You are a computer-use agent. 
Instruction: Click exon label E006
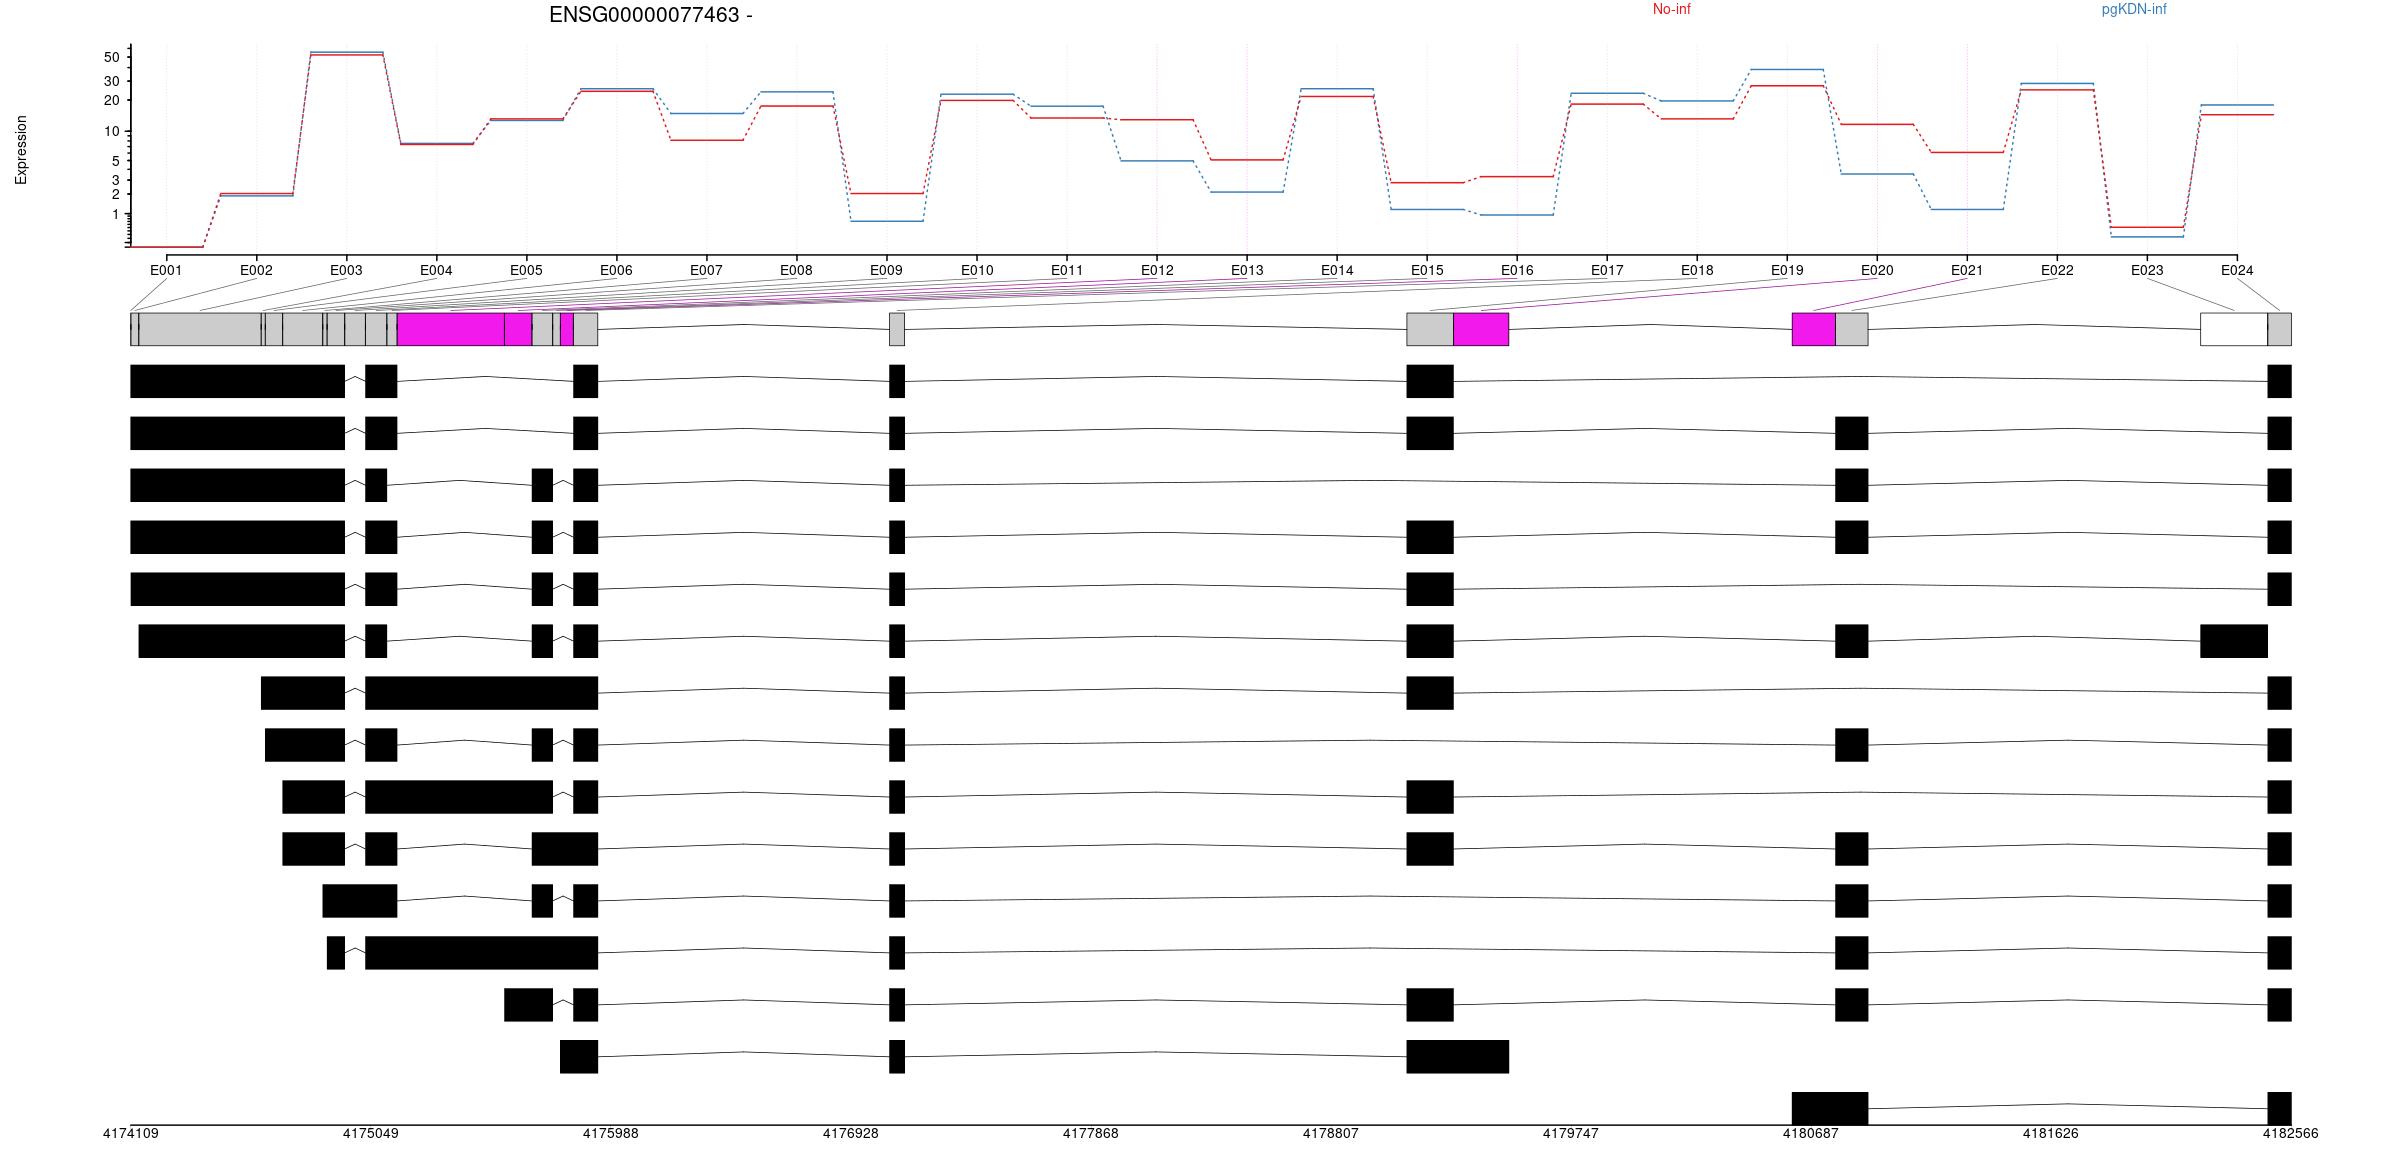(x=616, y=270)
